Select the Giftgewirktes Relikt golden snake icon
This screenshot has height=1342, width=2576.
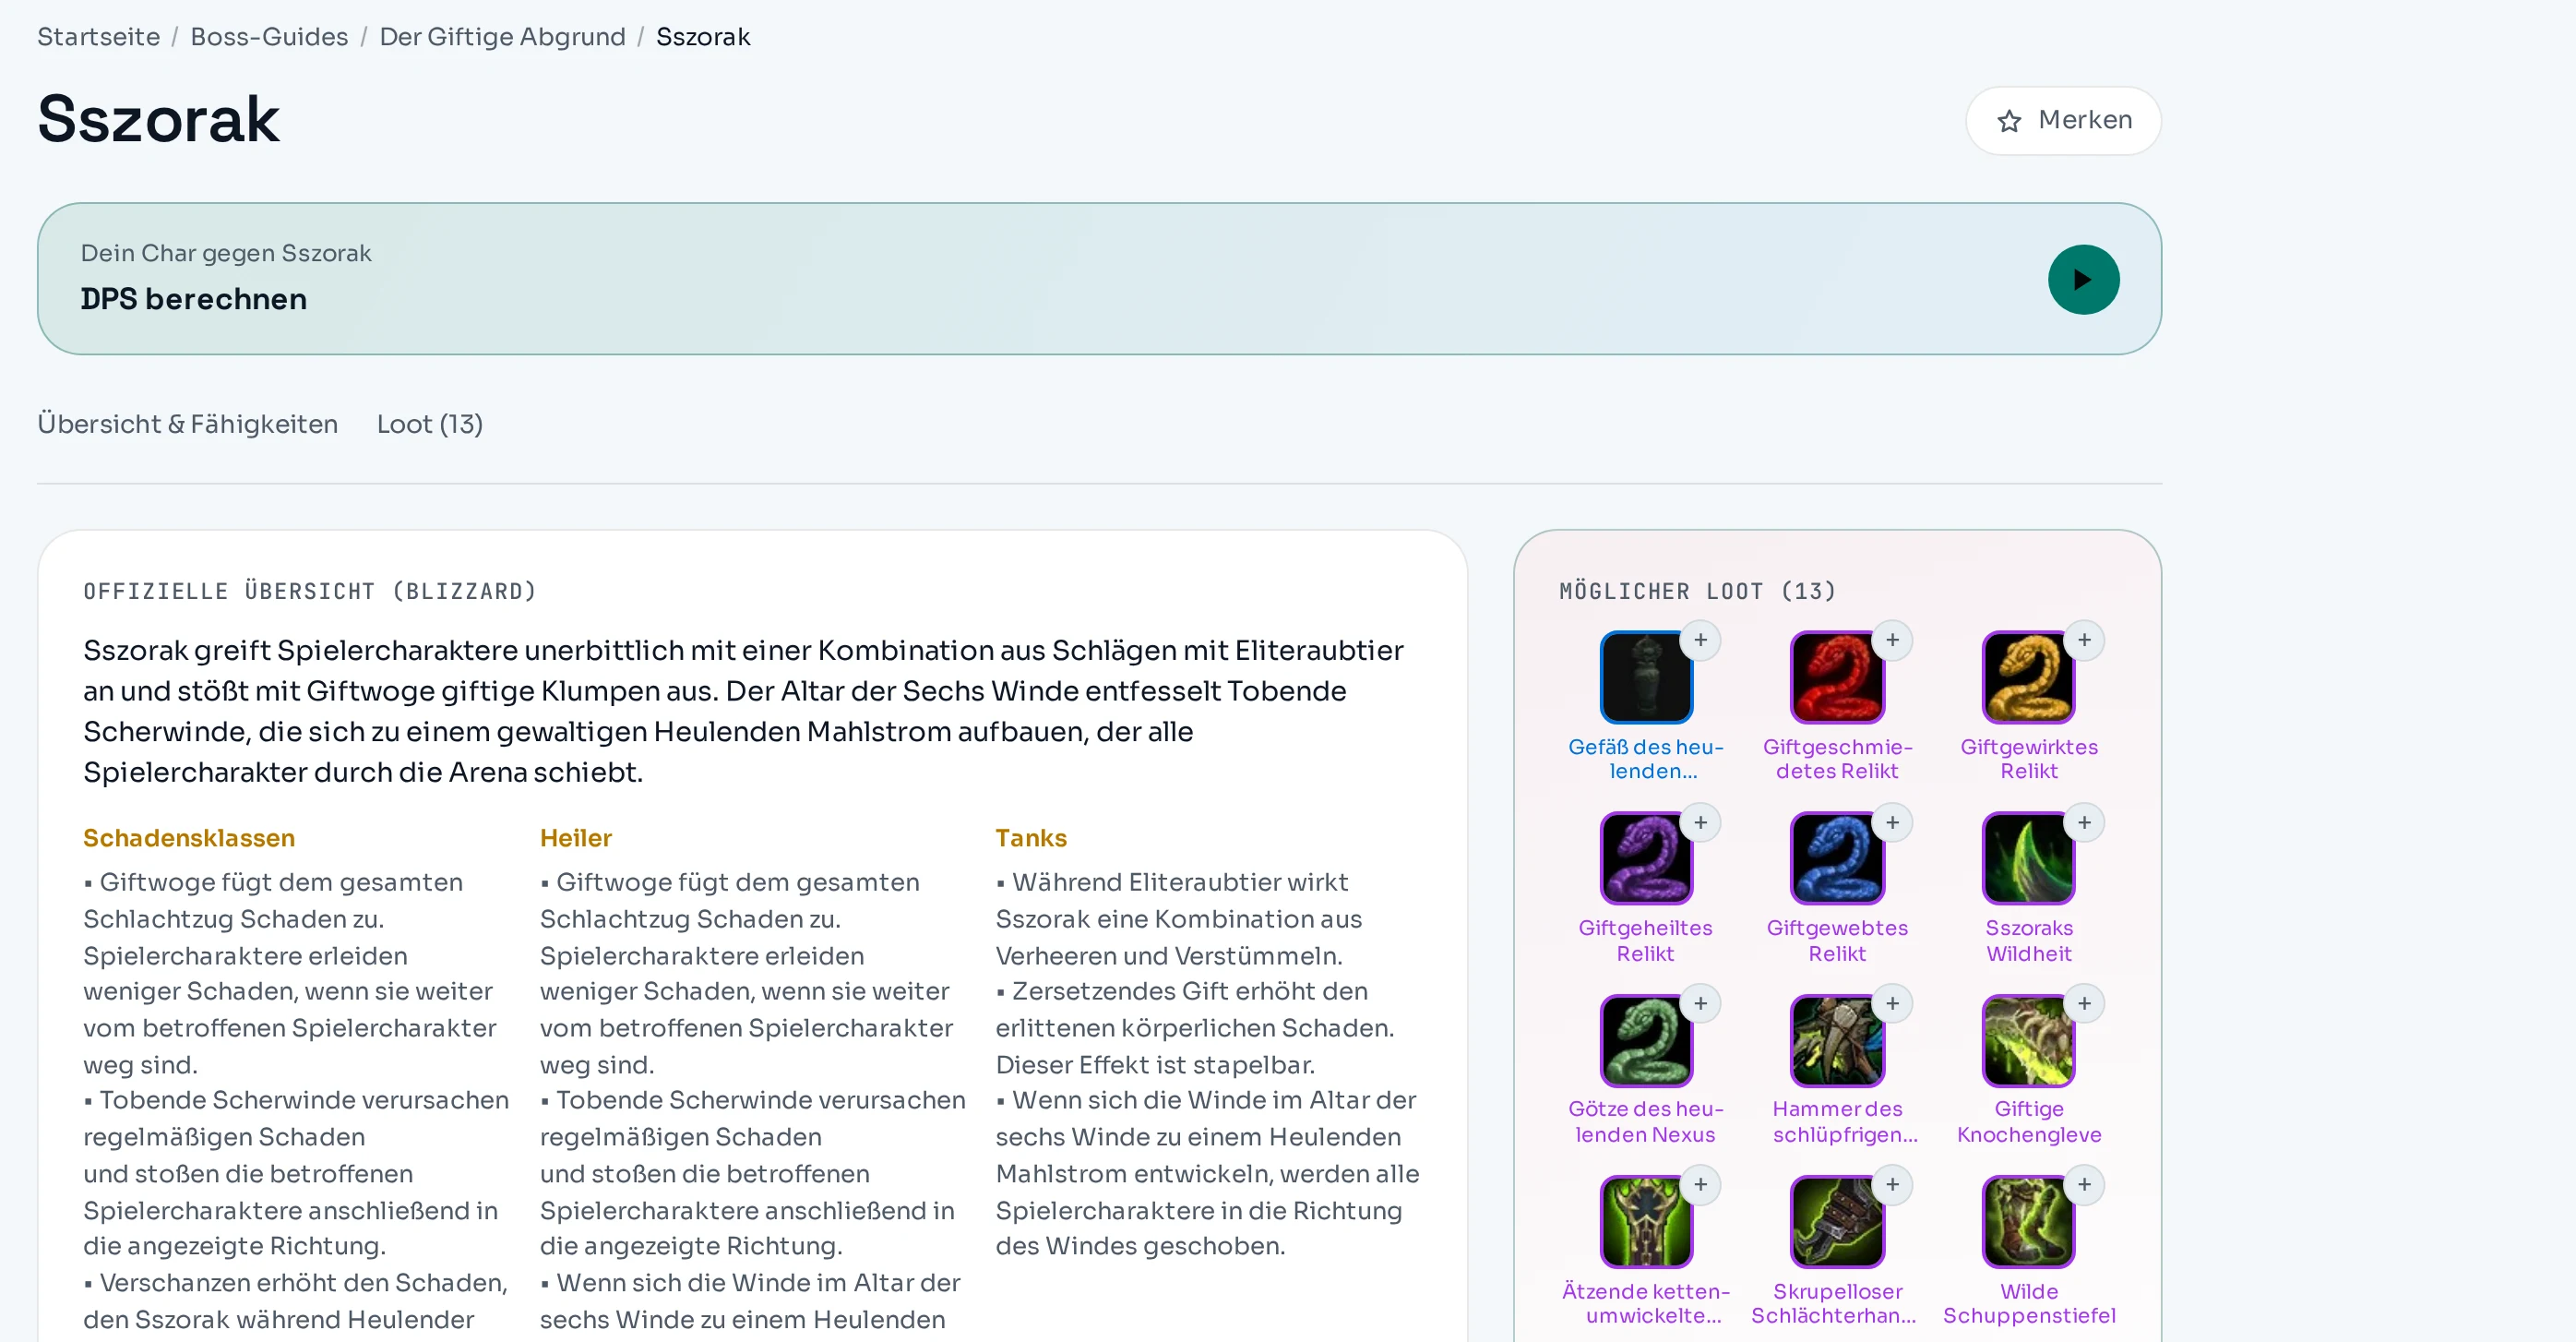click(2028, 677)
